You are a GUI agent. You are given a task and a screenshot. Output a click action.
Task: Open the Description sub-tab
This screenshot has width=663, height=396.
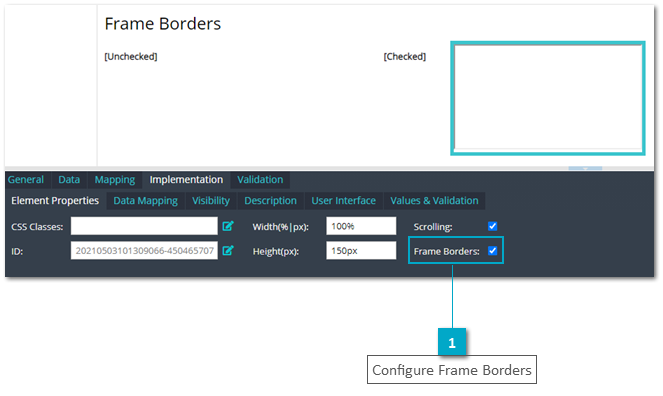(271, 201)
